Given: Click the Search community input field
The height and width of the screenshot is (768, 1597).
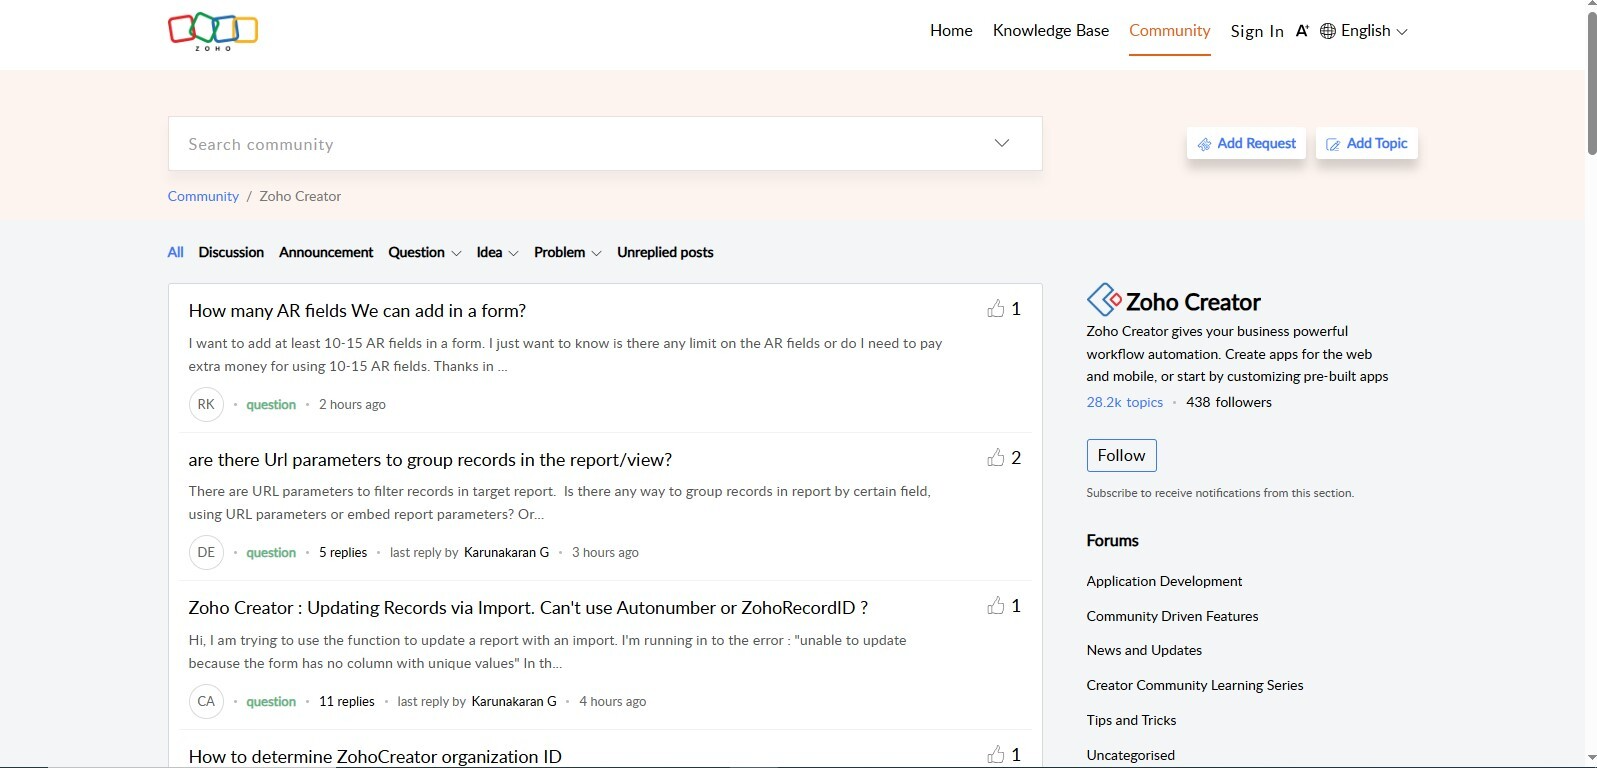Looking at the screenshot, I should [x=605, y=143].
